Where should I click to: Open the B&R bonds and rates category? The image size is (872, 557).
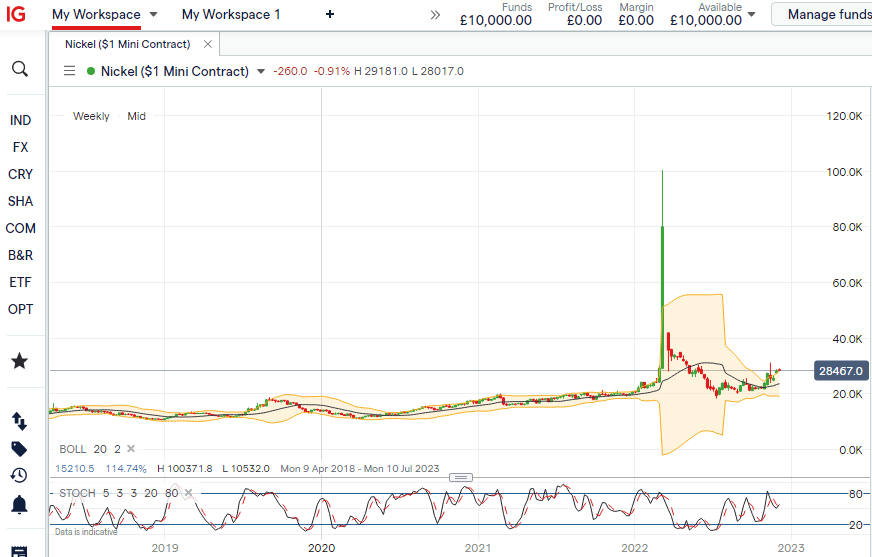click(20, 255)
